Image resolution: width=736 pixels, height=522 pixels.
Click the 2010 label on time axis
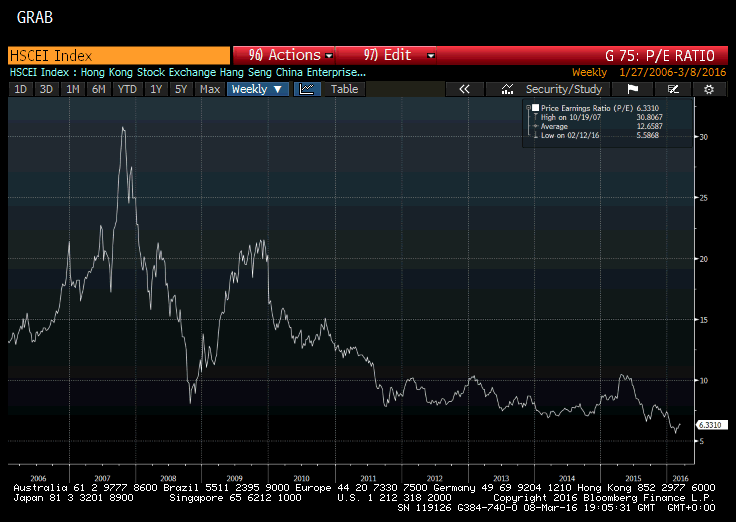[301, 478]
